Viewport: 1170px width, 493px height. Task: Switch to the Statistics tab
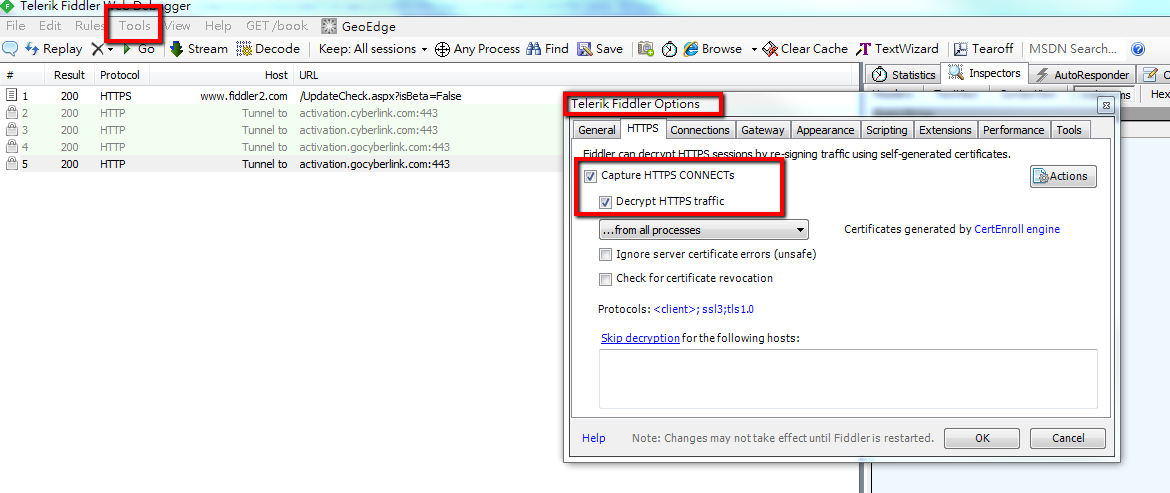coord(904,75)
